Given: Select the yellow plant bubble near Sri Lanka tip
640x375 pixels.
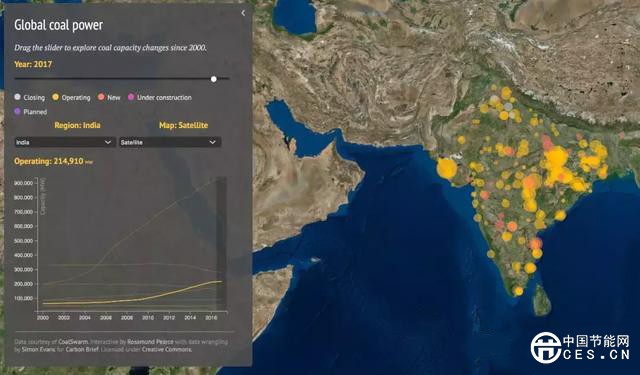Looking at the screenshot, I should click(518, 291).
